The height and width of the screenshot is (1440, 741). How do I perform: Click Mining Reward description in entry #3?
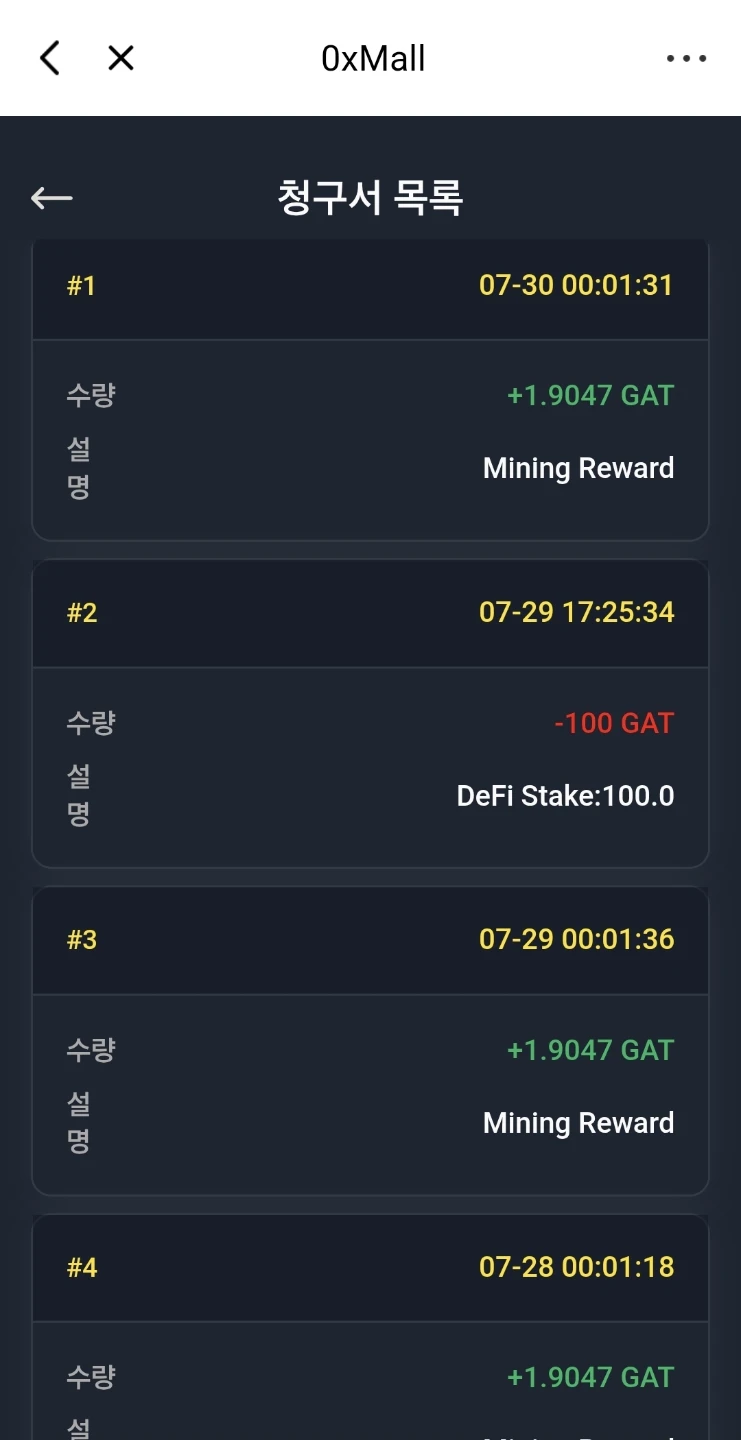pos(578,1123)
